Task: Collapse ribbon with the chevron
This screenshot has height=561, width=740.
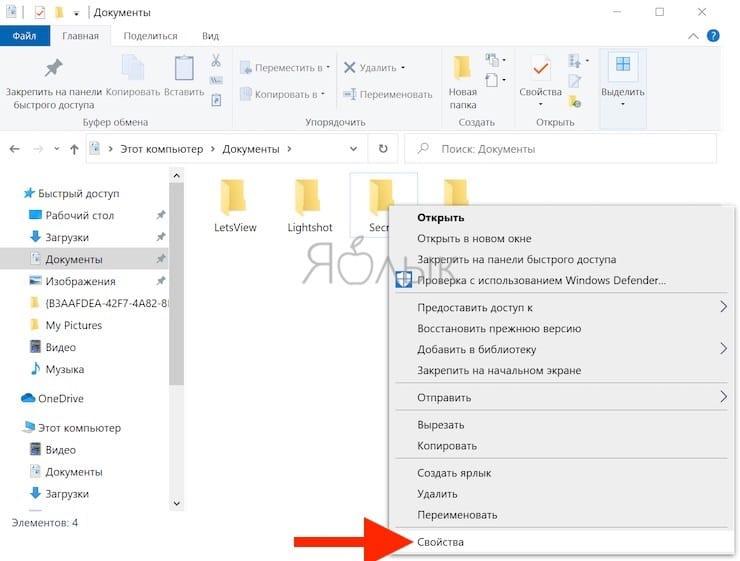Action: pos(693,36)
